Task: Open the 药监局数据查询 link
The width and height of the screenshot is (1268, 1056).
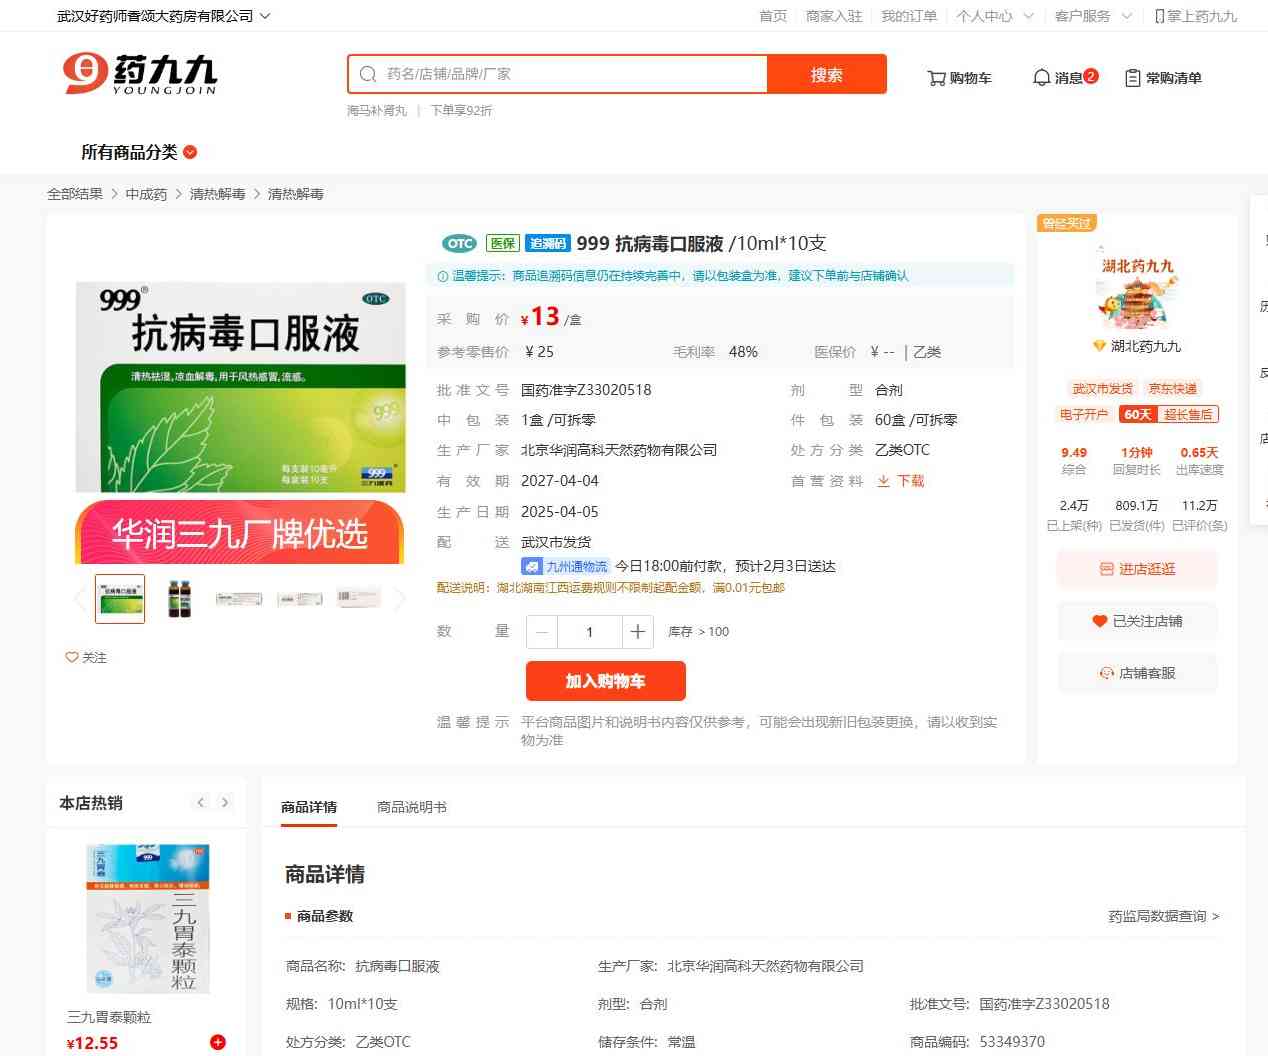Action: click(x=1163, y=916)
